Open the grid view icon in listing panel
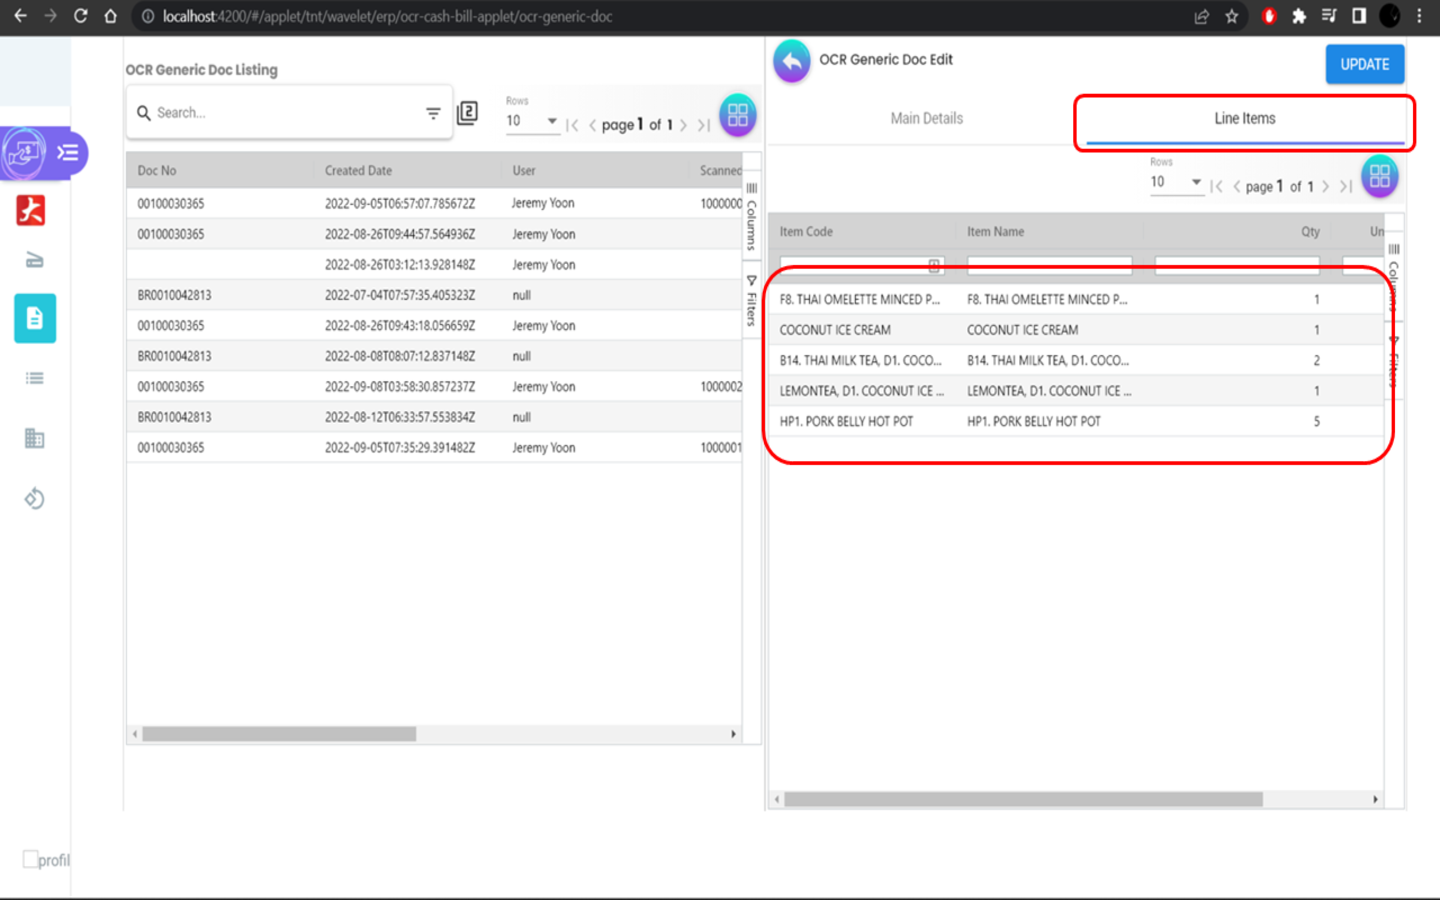 tap(737, 116)
